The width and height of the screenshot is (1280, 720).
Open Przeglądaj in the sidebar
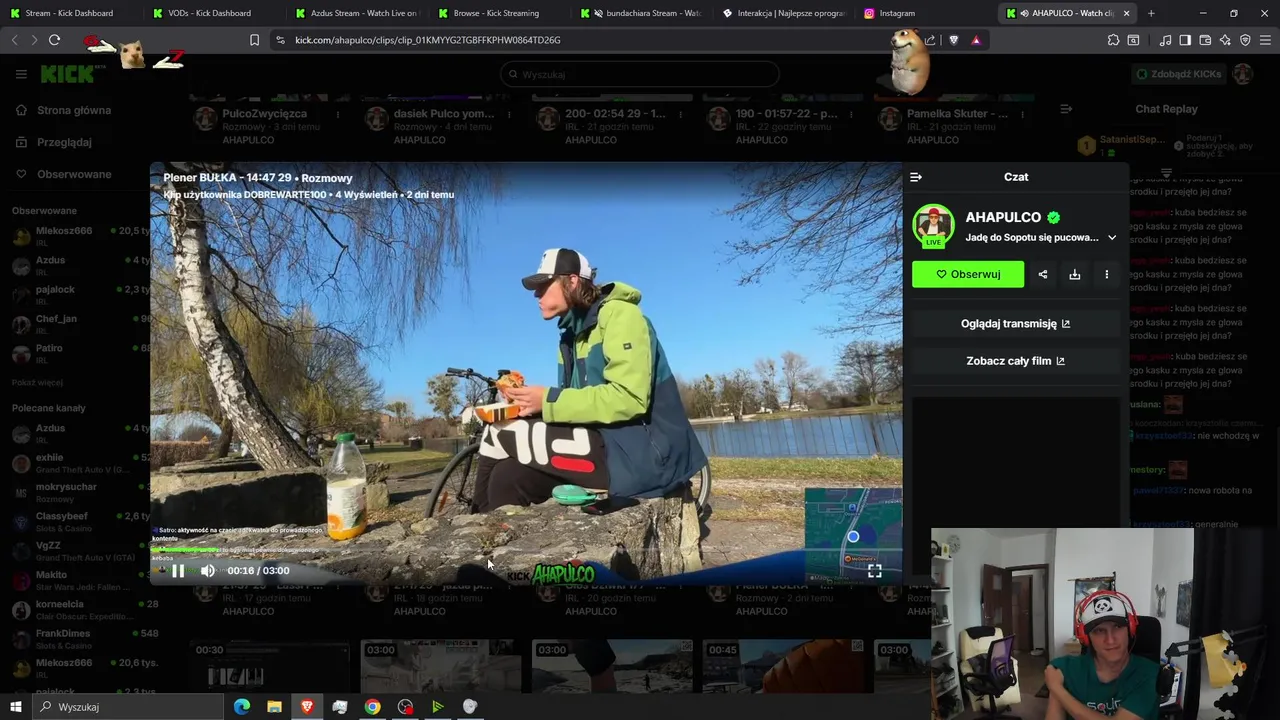point(64,142)
